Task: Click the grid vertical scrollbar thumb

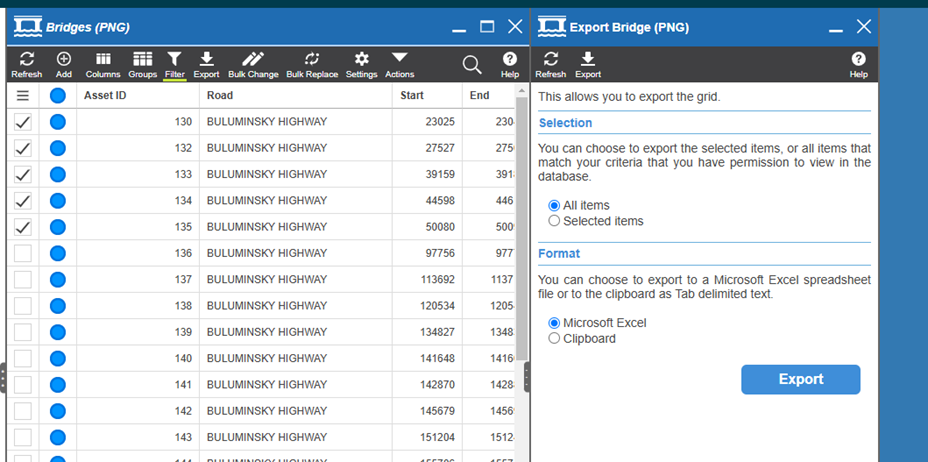Action: [x=521, y=228]
